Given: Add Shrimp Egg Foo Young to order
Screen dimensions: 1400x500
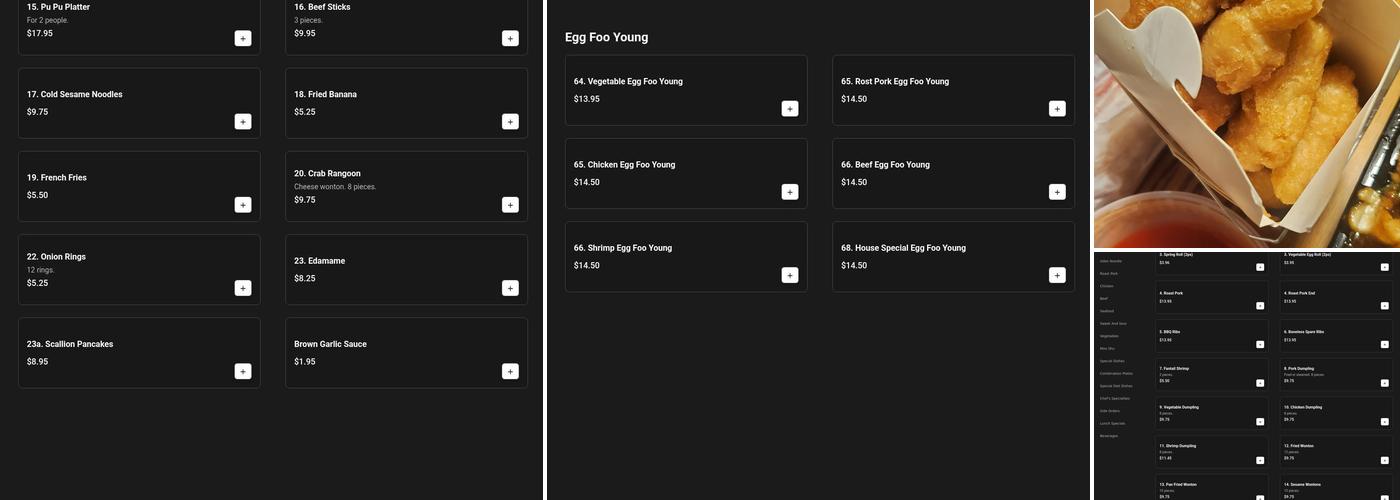Looking at the screenshot, I should click(x=790, y=275).
